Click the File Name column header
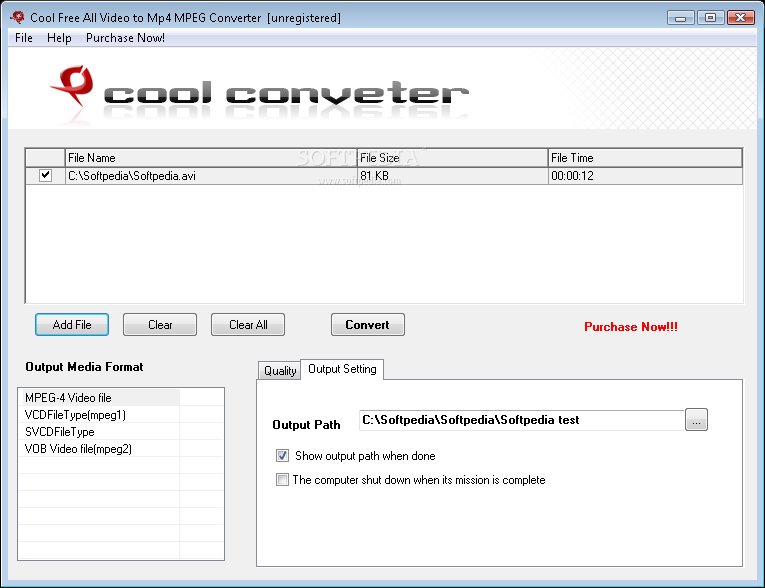 [x=211, y=158]
